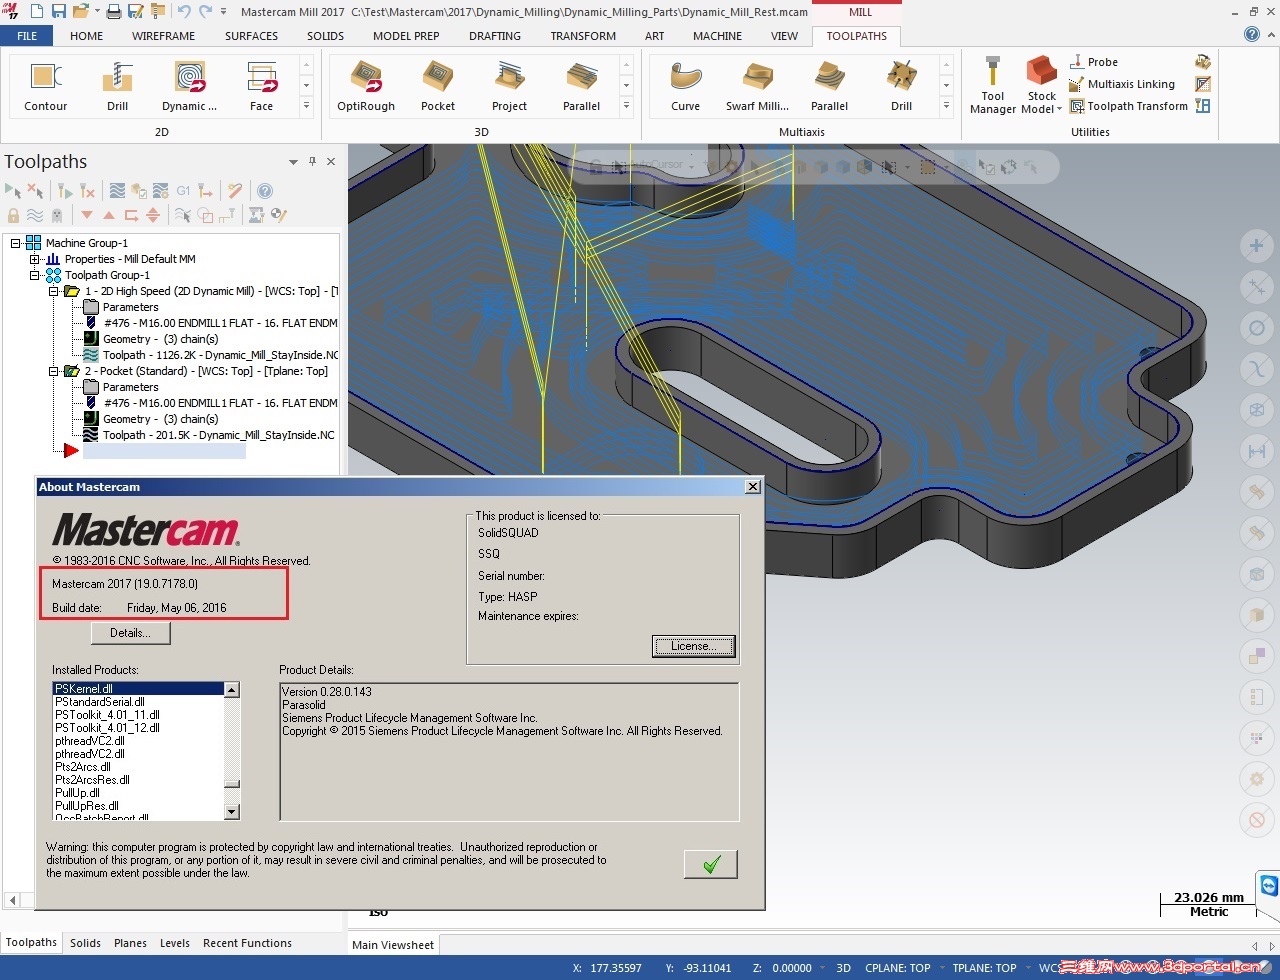Move the insert arrow down one item

[x=87, y=215]
